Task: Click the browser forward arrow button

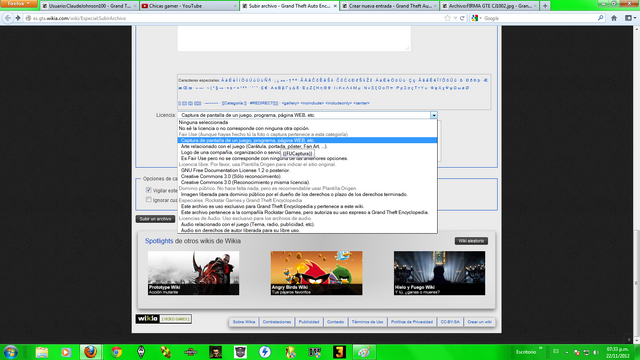Action: 18,18
